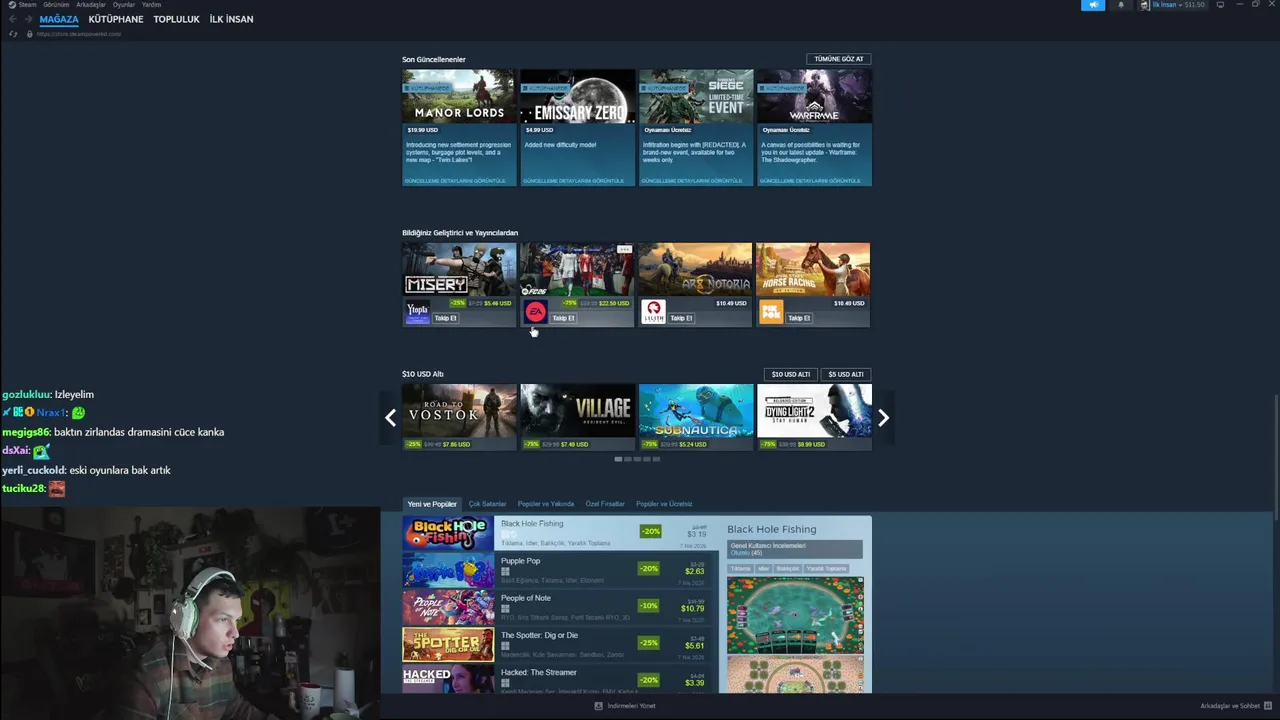1280x720 pixels.
Task: Click Takip Et under Horse Racing
Action: click(x=800, y=318)
